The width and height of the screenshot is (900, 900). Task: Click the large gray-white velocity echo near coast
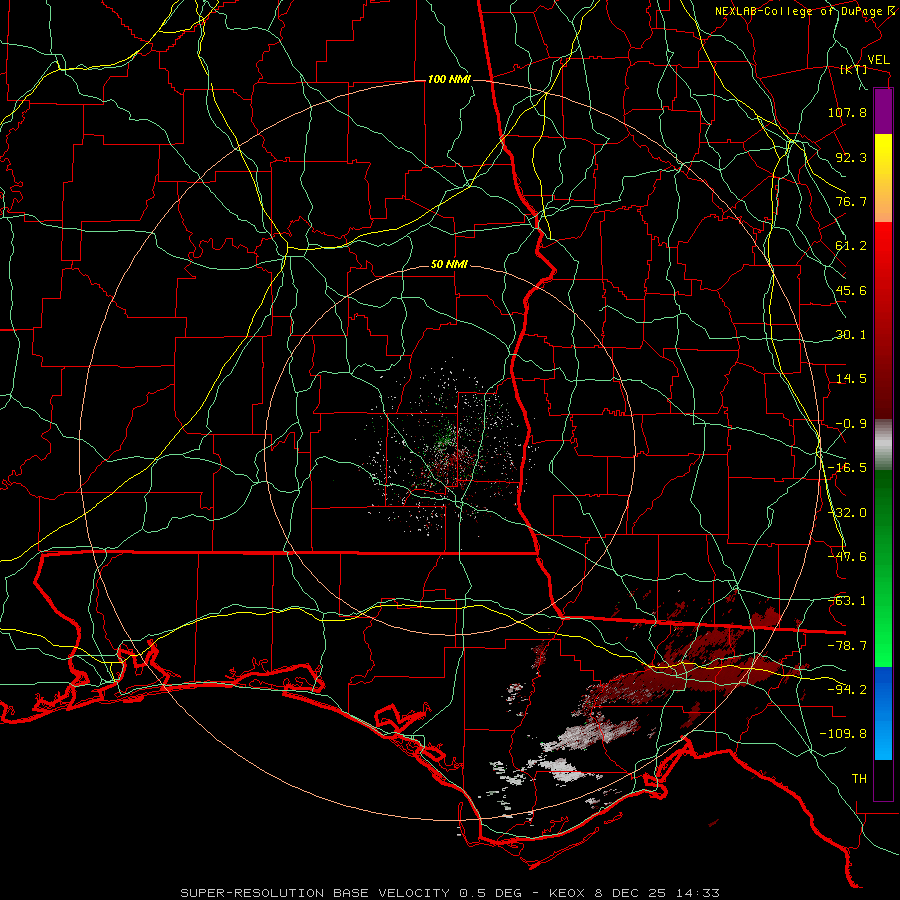[591, 735]
